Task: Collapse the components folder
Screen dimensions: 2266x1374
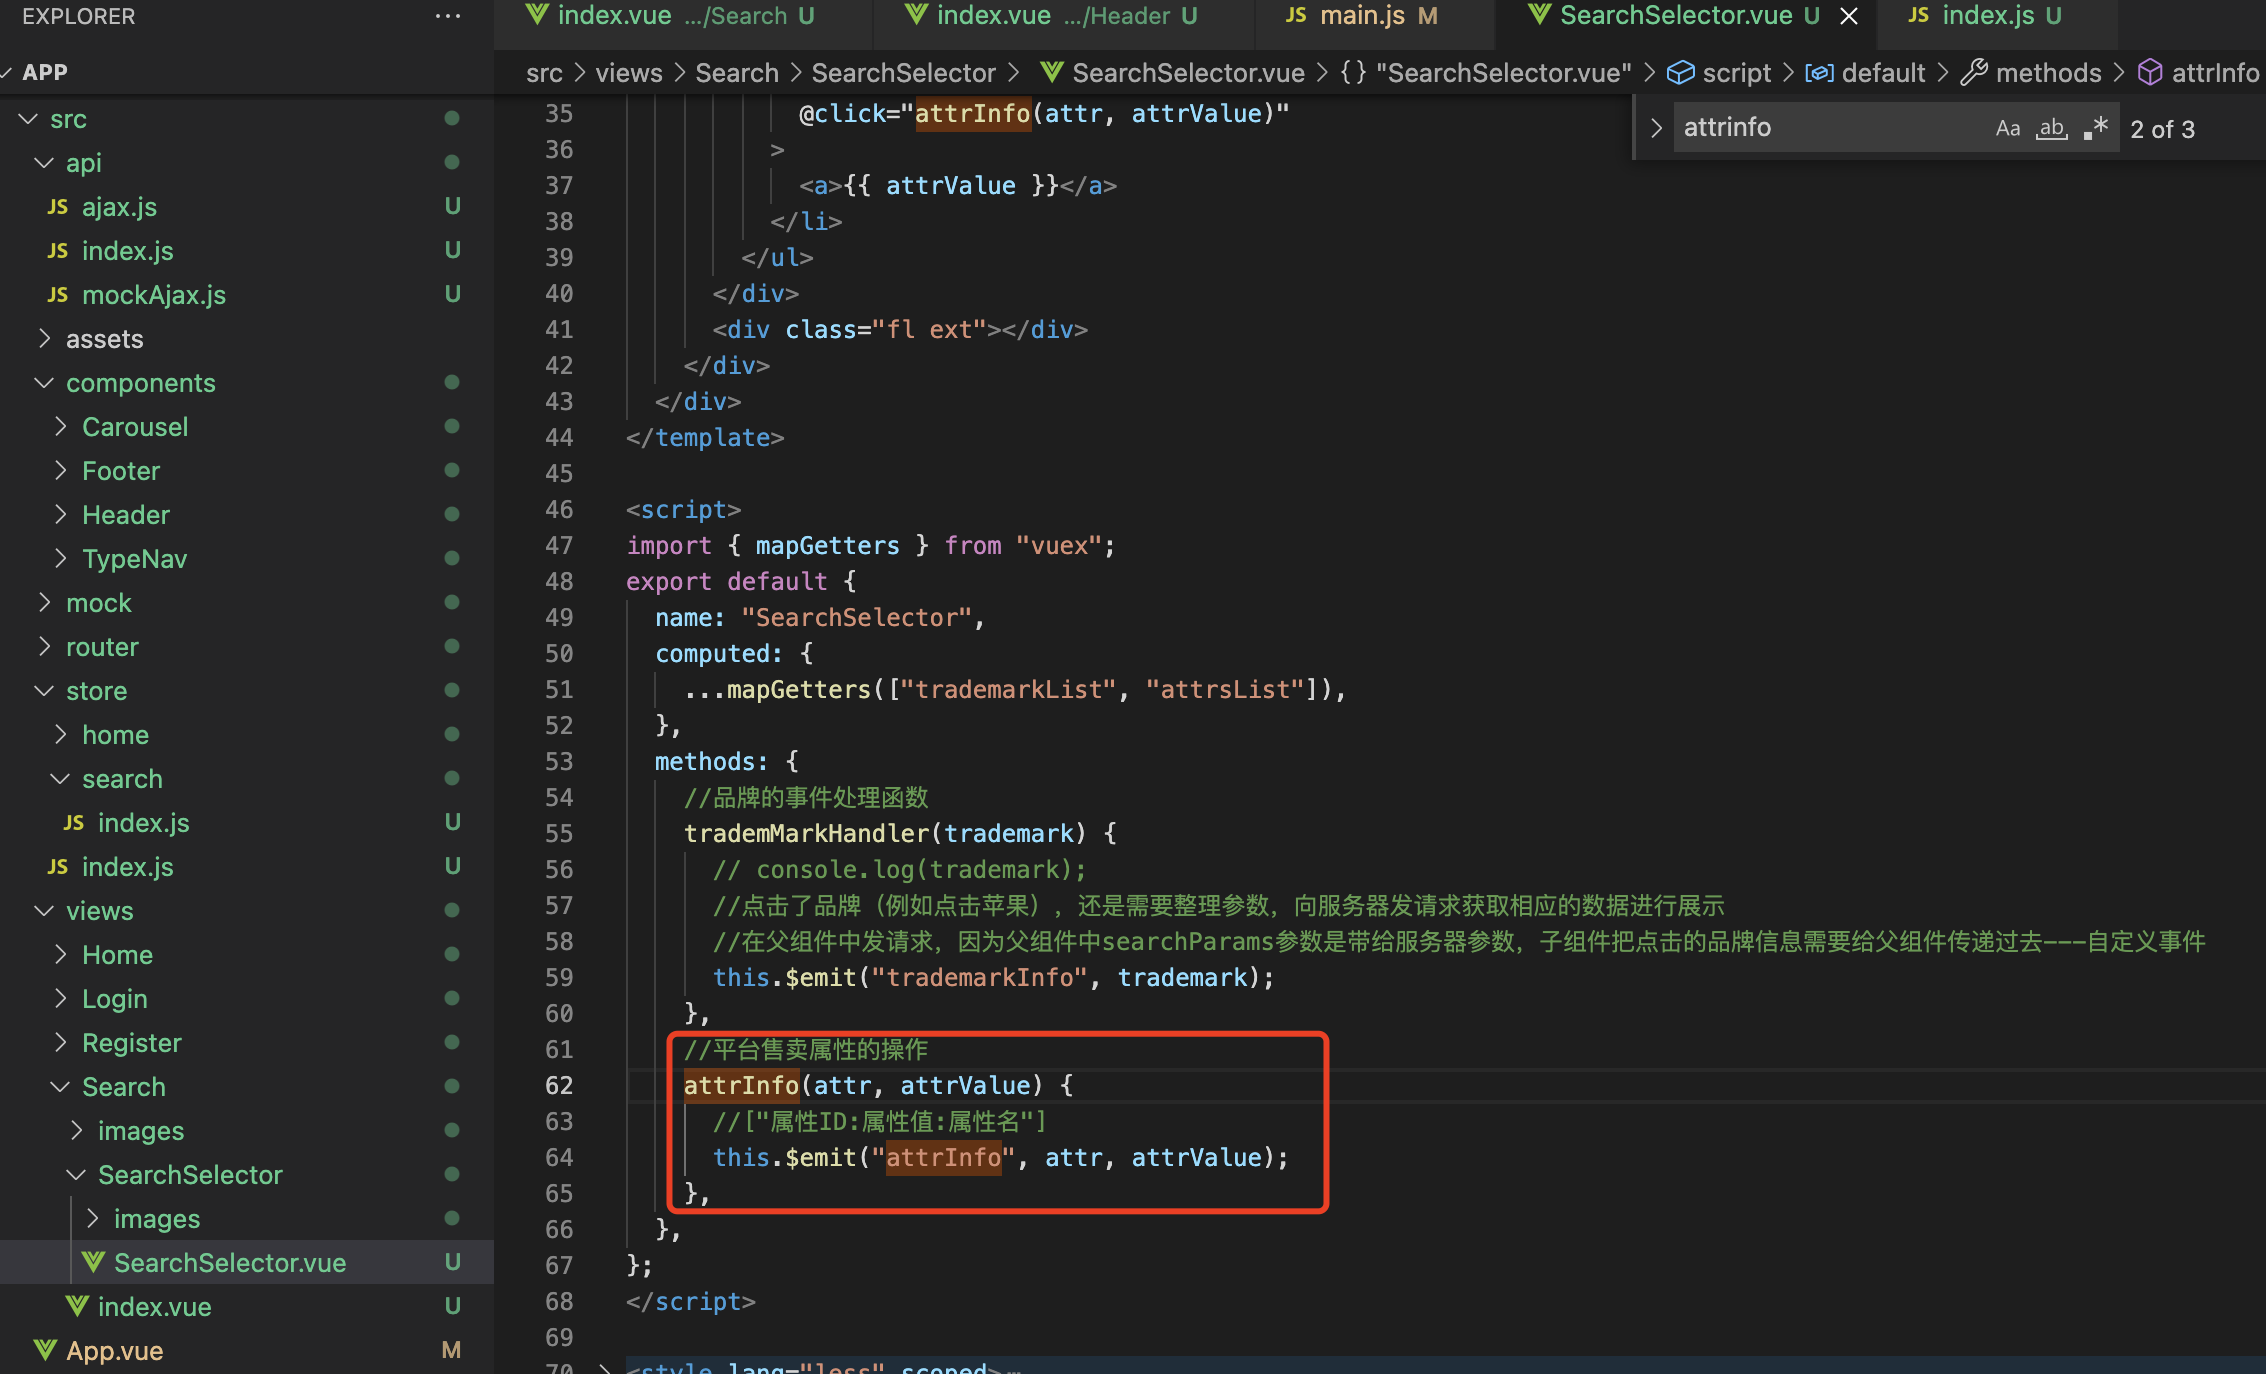Action: pyautogui.click(x=44, y=383)
